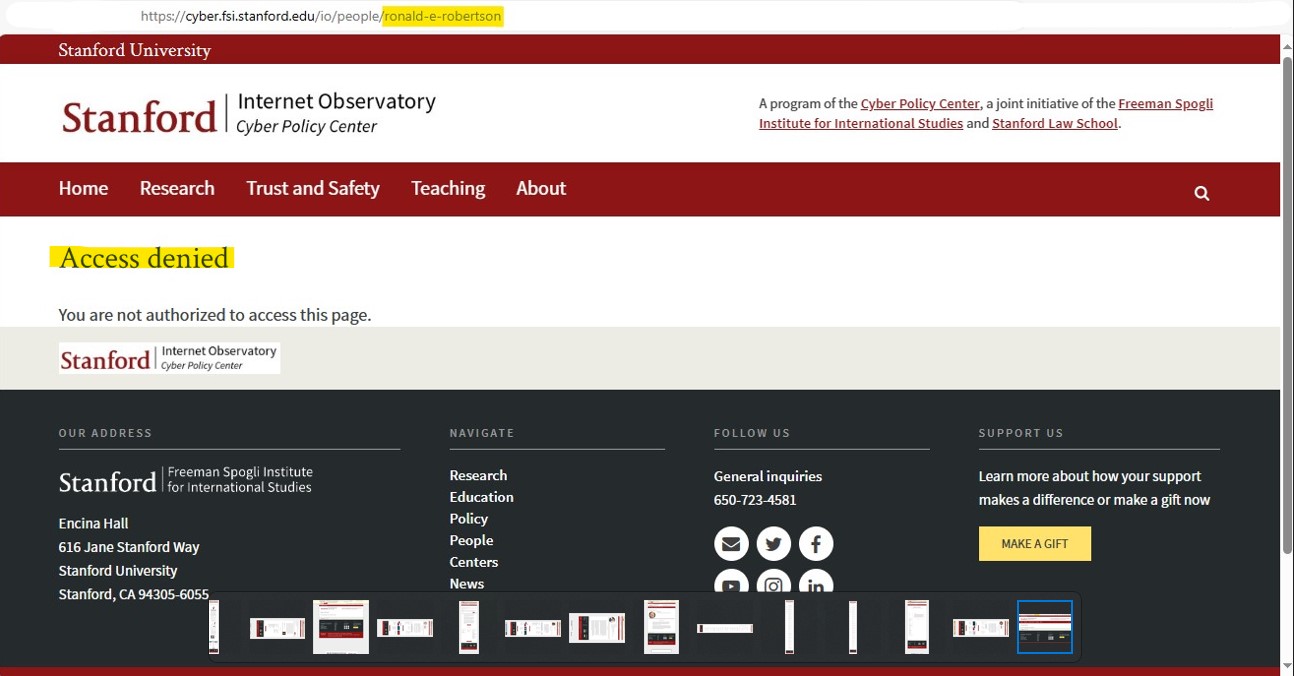Open the YouTube icon in footer
This screenshot has height=676, width=1294.
click(731, 584)
